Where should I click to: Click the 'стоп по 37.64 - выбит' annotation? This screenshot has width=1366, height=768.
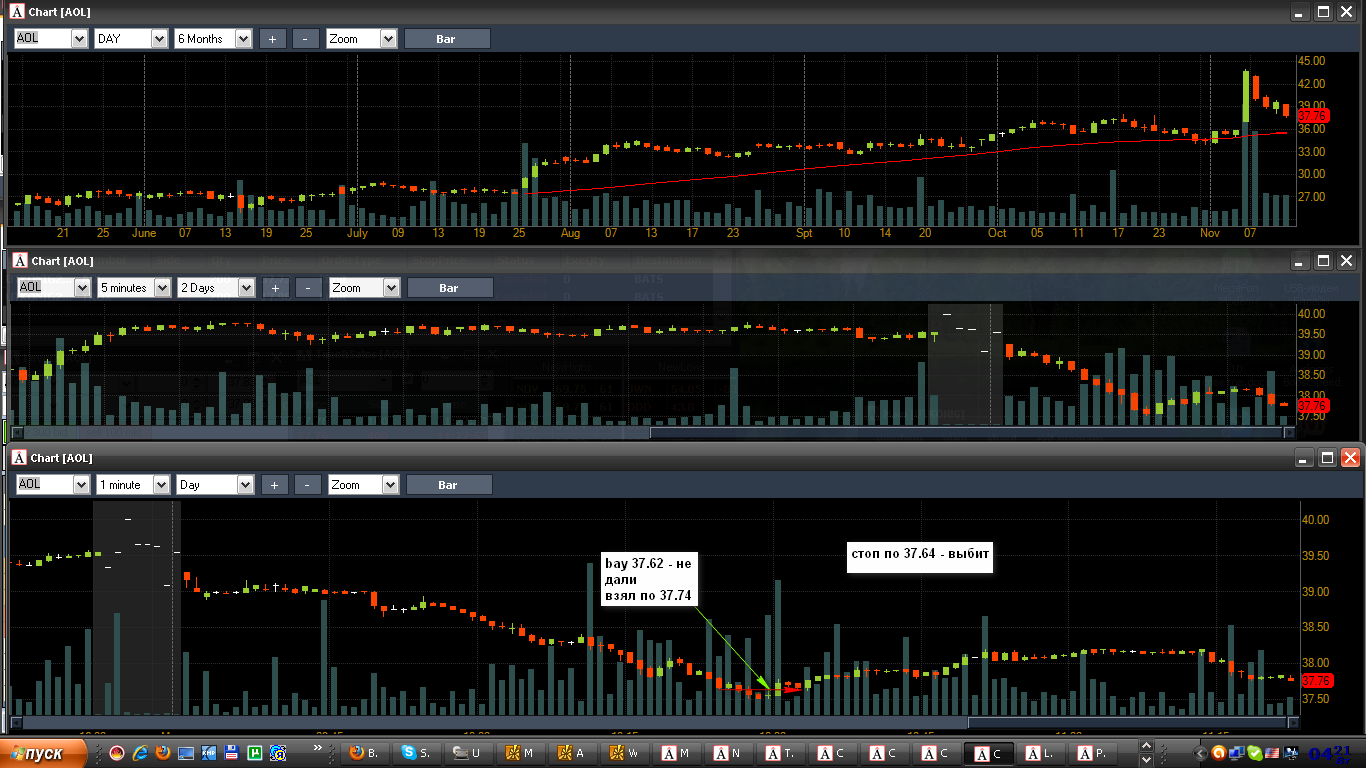click(920, 559)
